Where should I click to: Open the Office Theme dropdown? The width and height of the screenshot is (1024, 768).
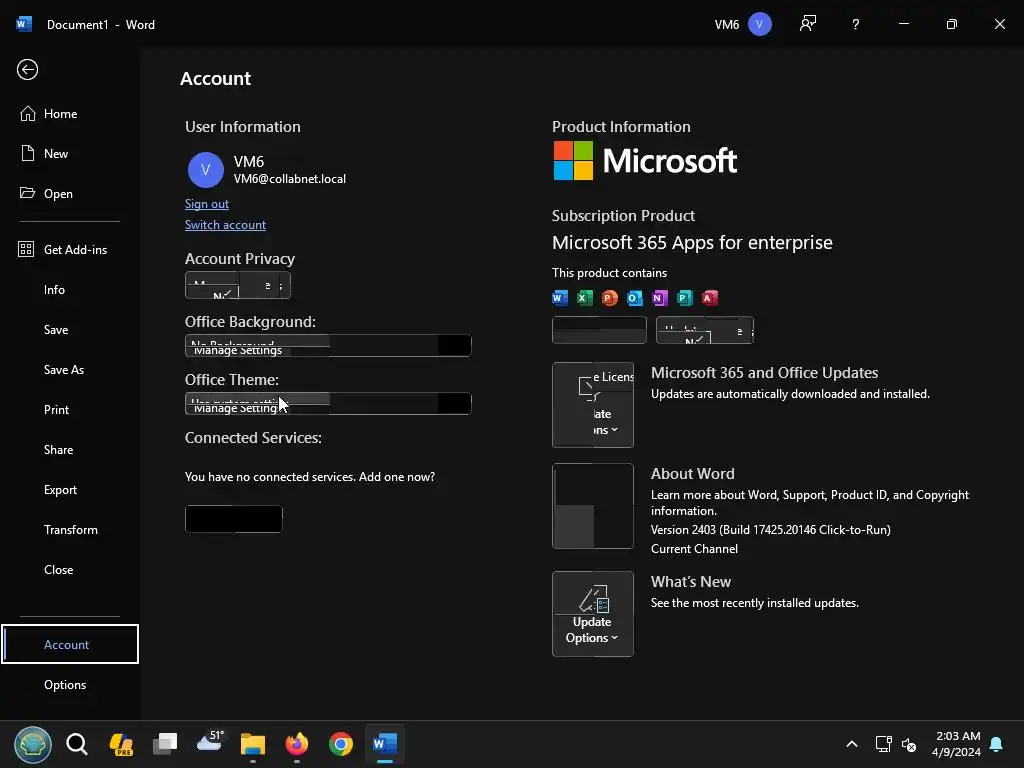pyautogui.click(x=328, y=404)
